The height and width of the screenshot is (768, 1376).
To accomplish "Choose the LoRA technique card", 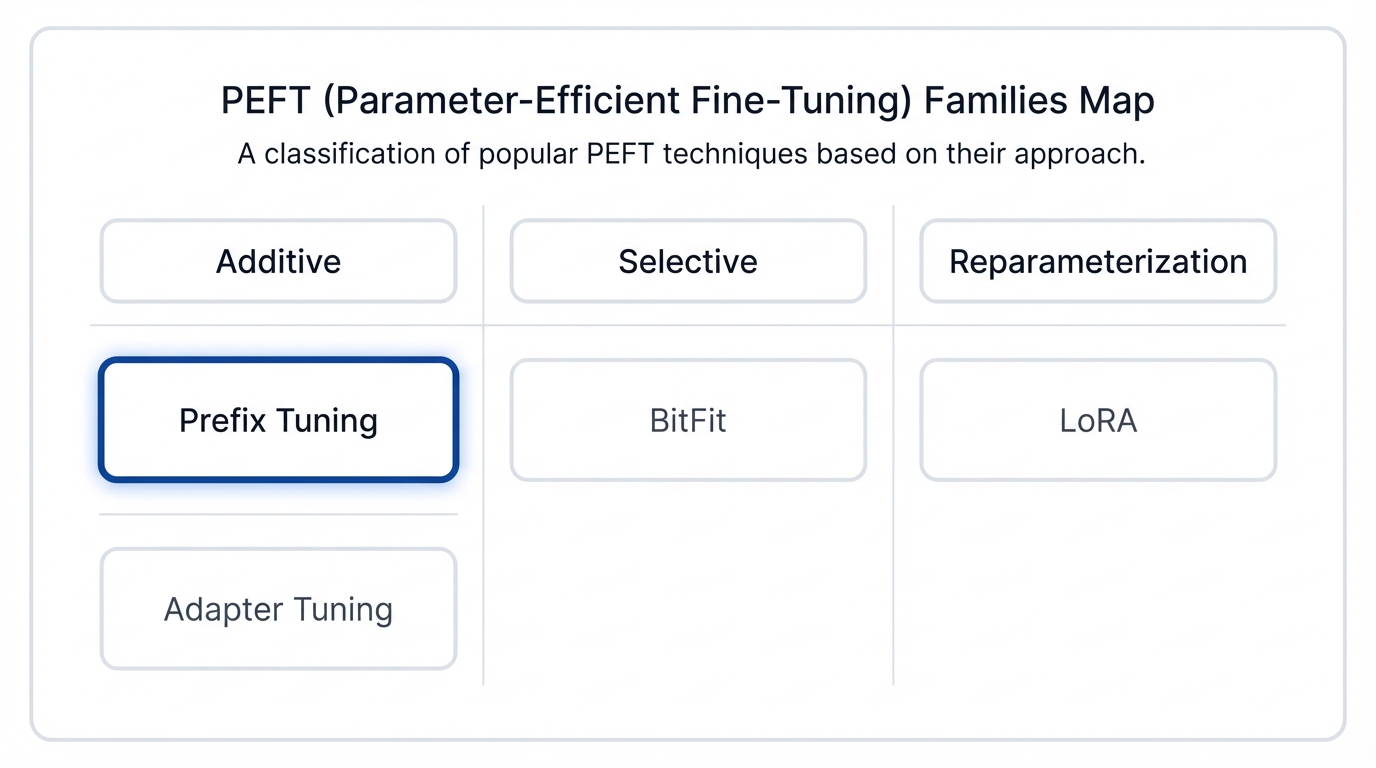I will [1098, 420].
